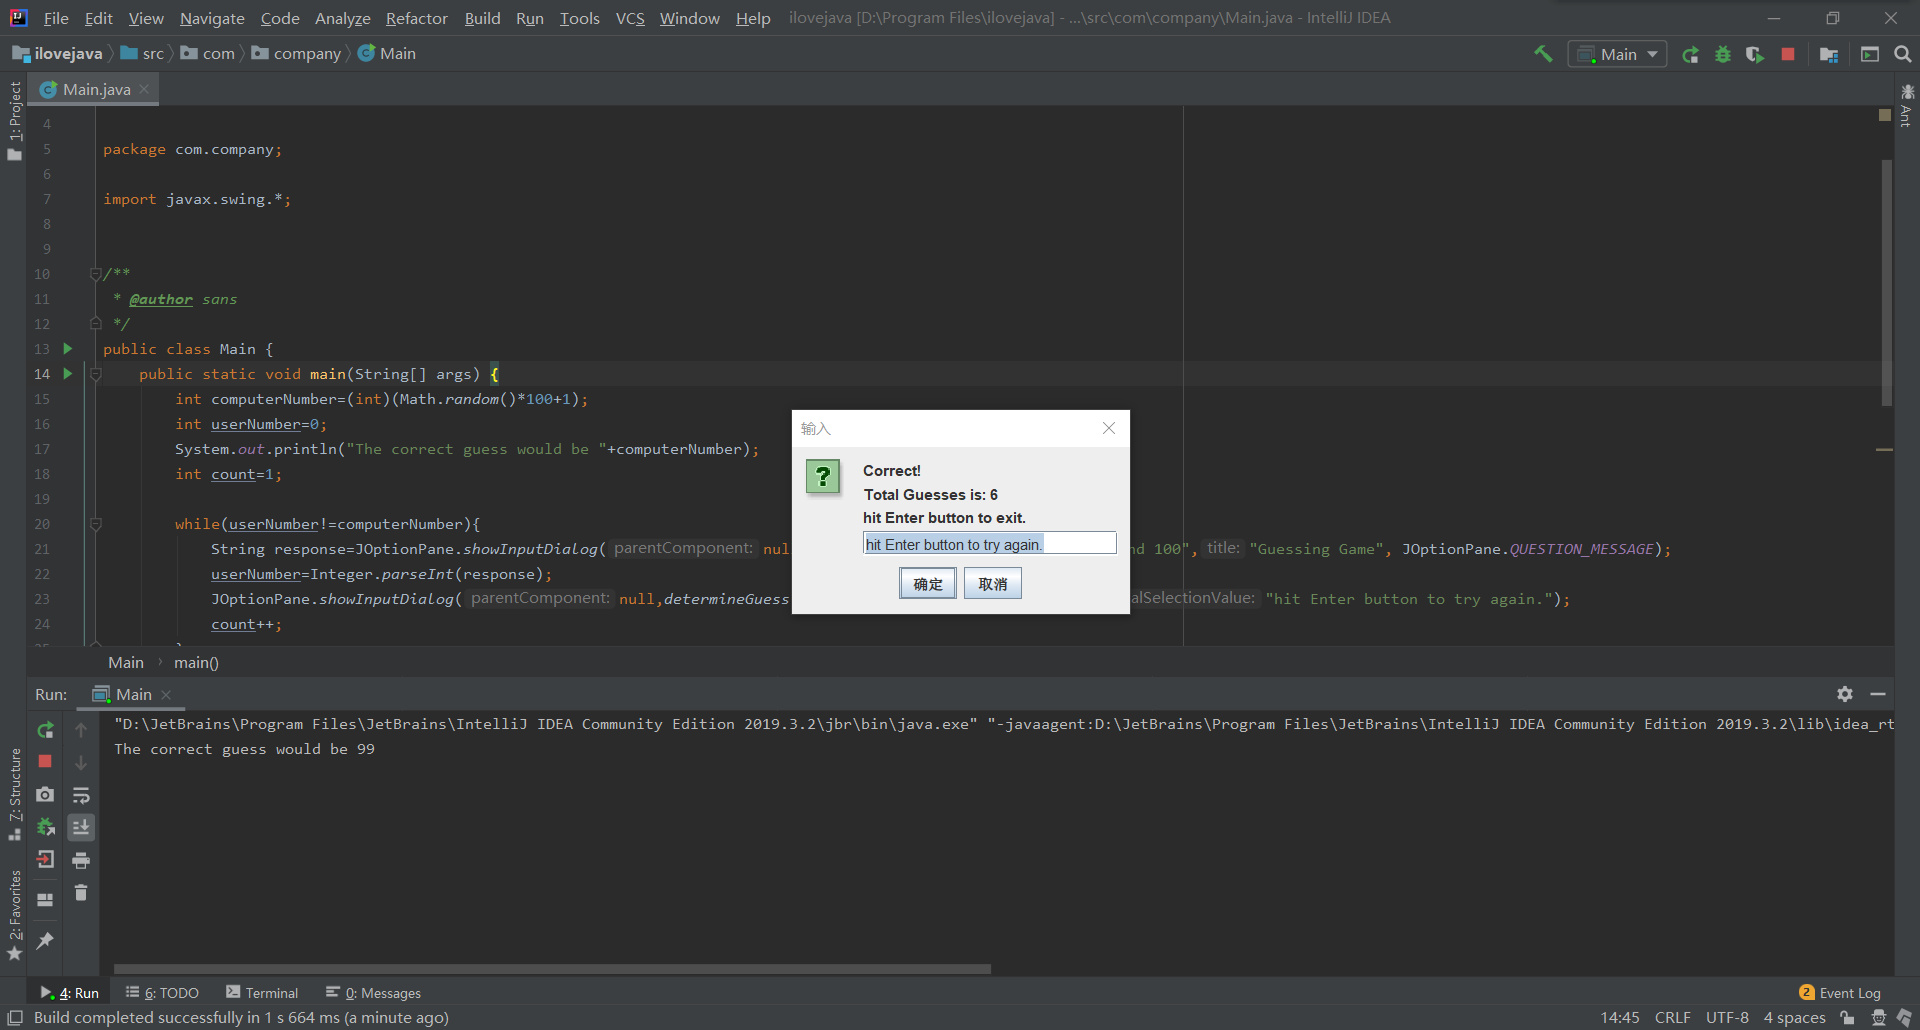Click the Up the stack trace arrow
This screenshot has width=1920, height=1030.
click(81, 730)
